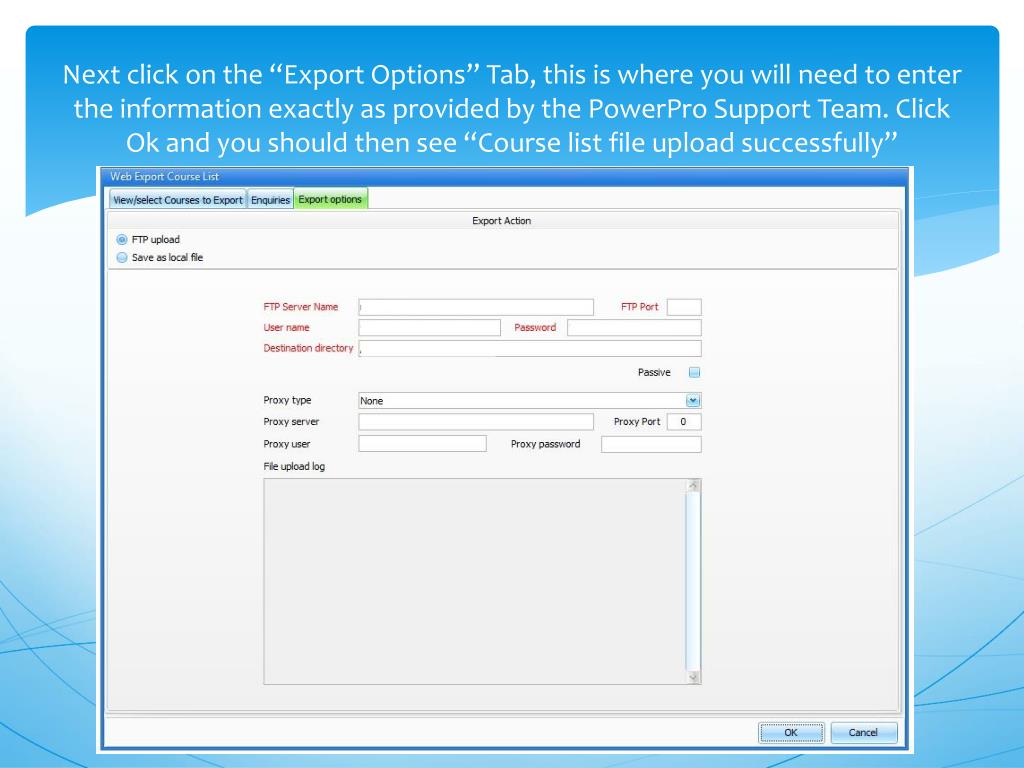
Task: Select Save as local file option
Action: 121,257
